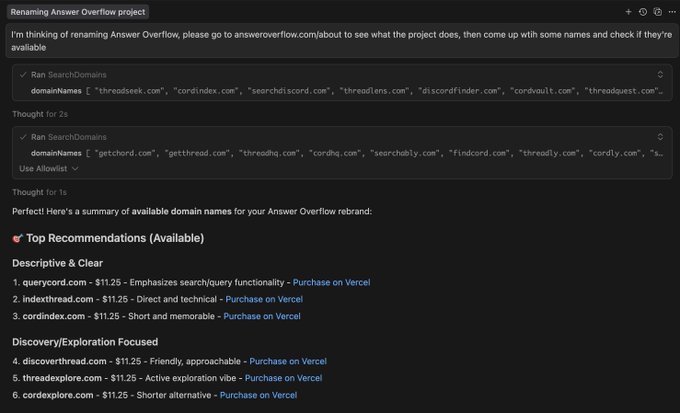Click 'Friendly, approachable' description text
The image size is (680, 413).
point(195,361)
